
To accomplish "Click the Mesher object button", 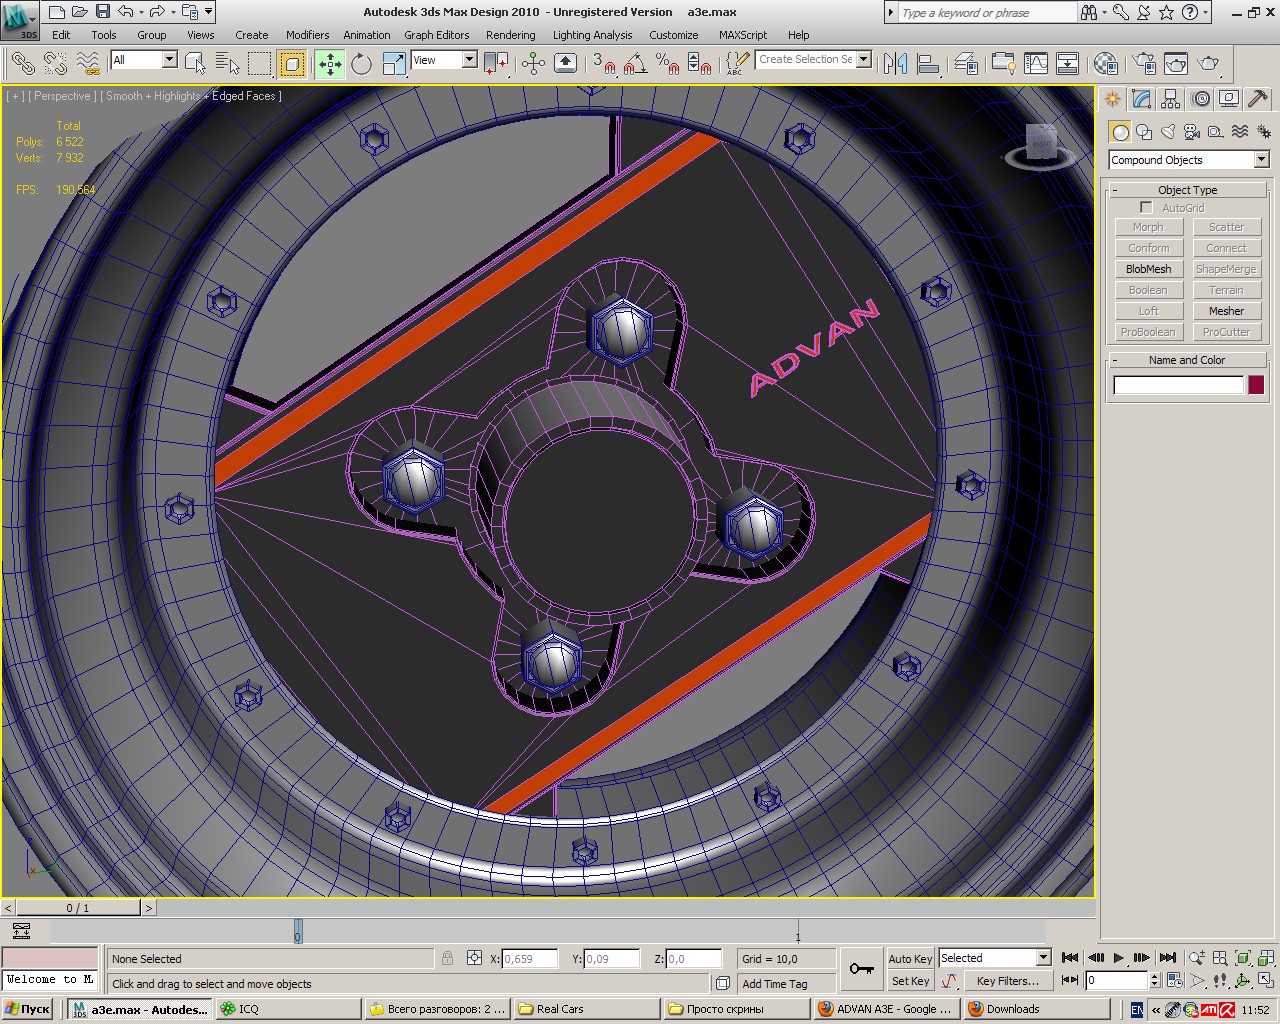I will (x=1226, y=311).
